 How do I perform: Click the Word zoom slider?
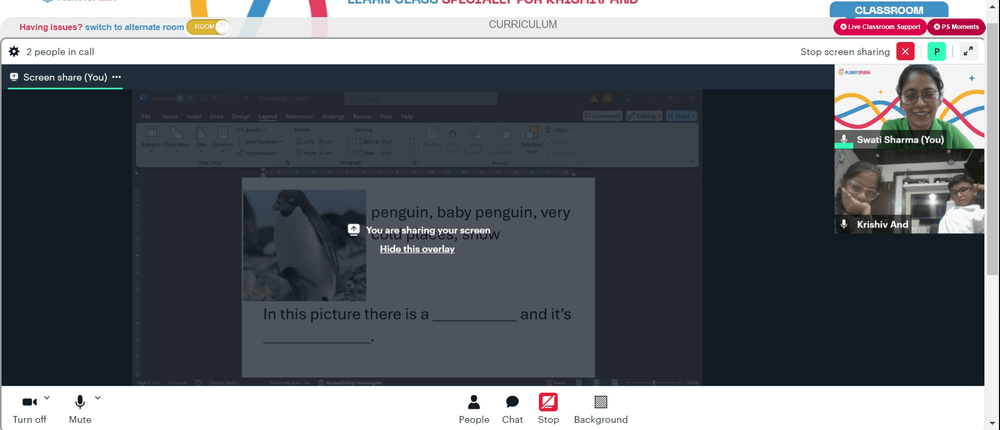(x=654, y=383)
